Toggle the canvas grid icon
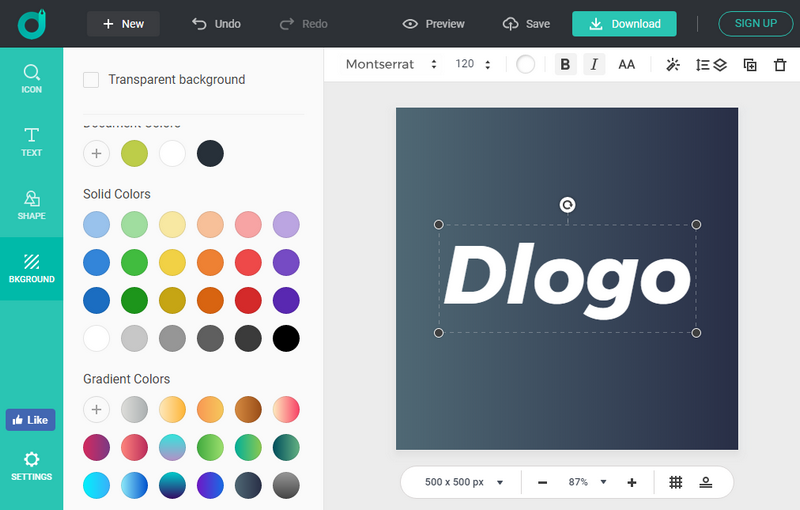 point(676,482)
